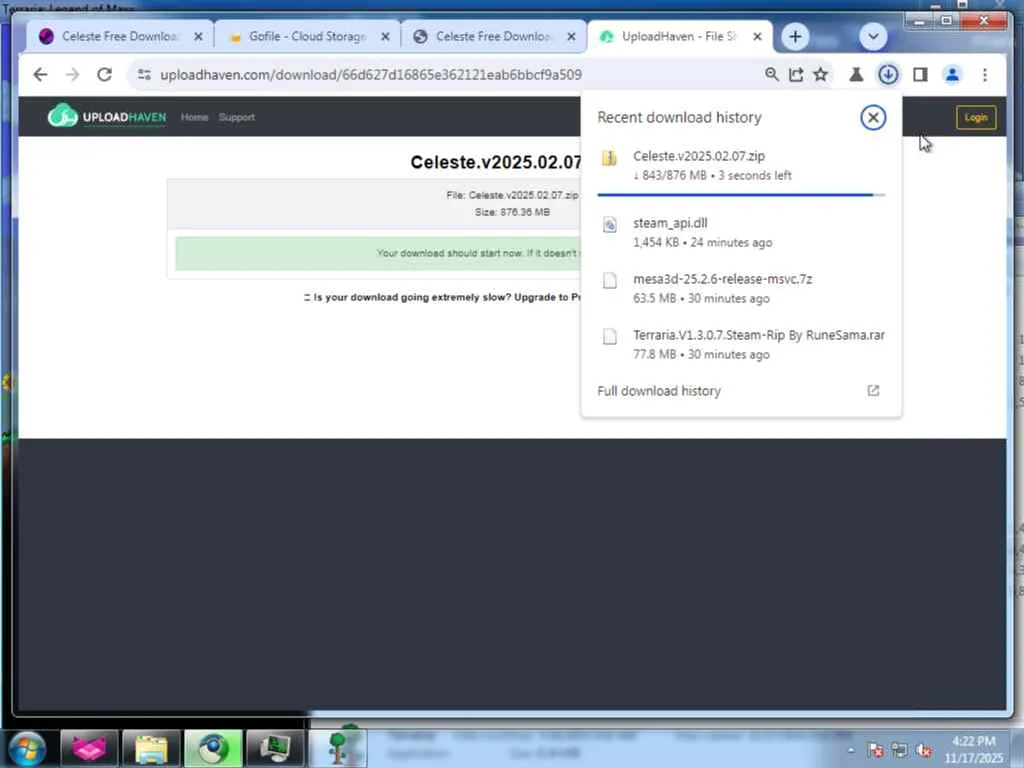Screen dimensions: 1024x768
Task: Open a new tab with the plus button
Action: coord(795,37)
